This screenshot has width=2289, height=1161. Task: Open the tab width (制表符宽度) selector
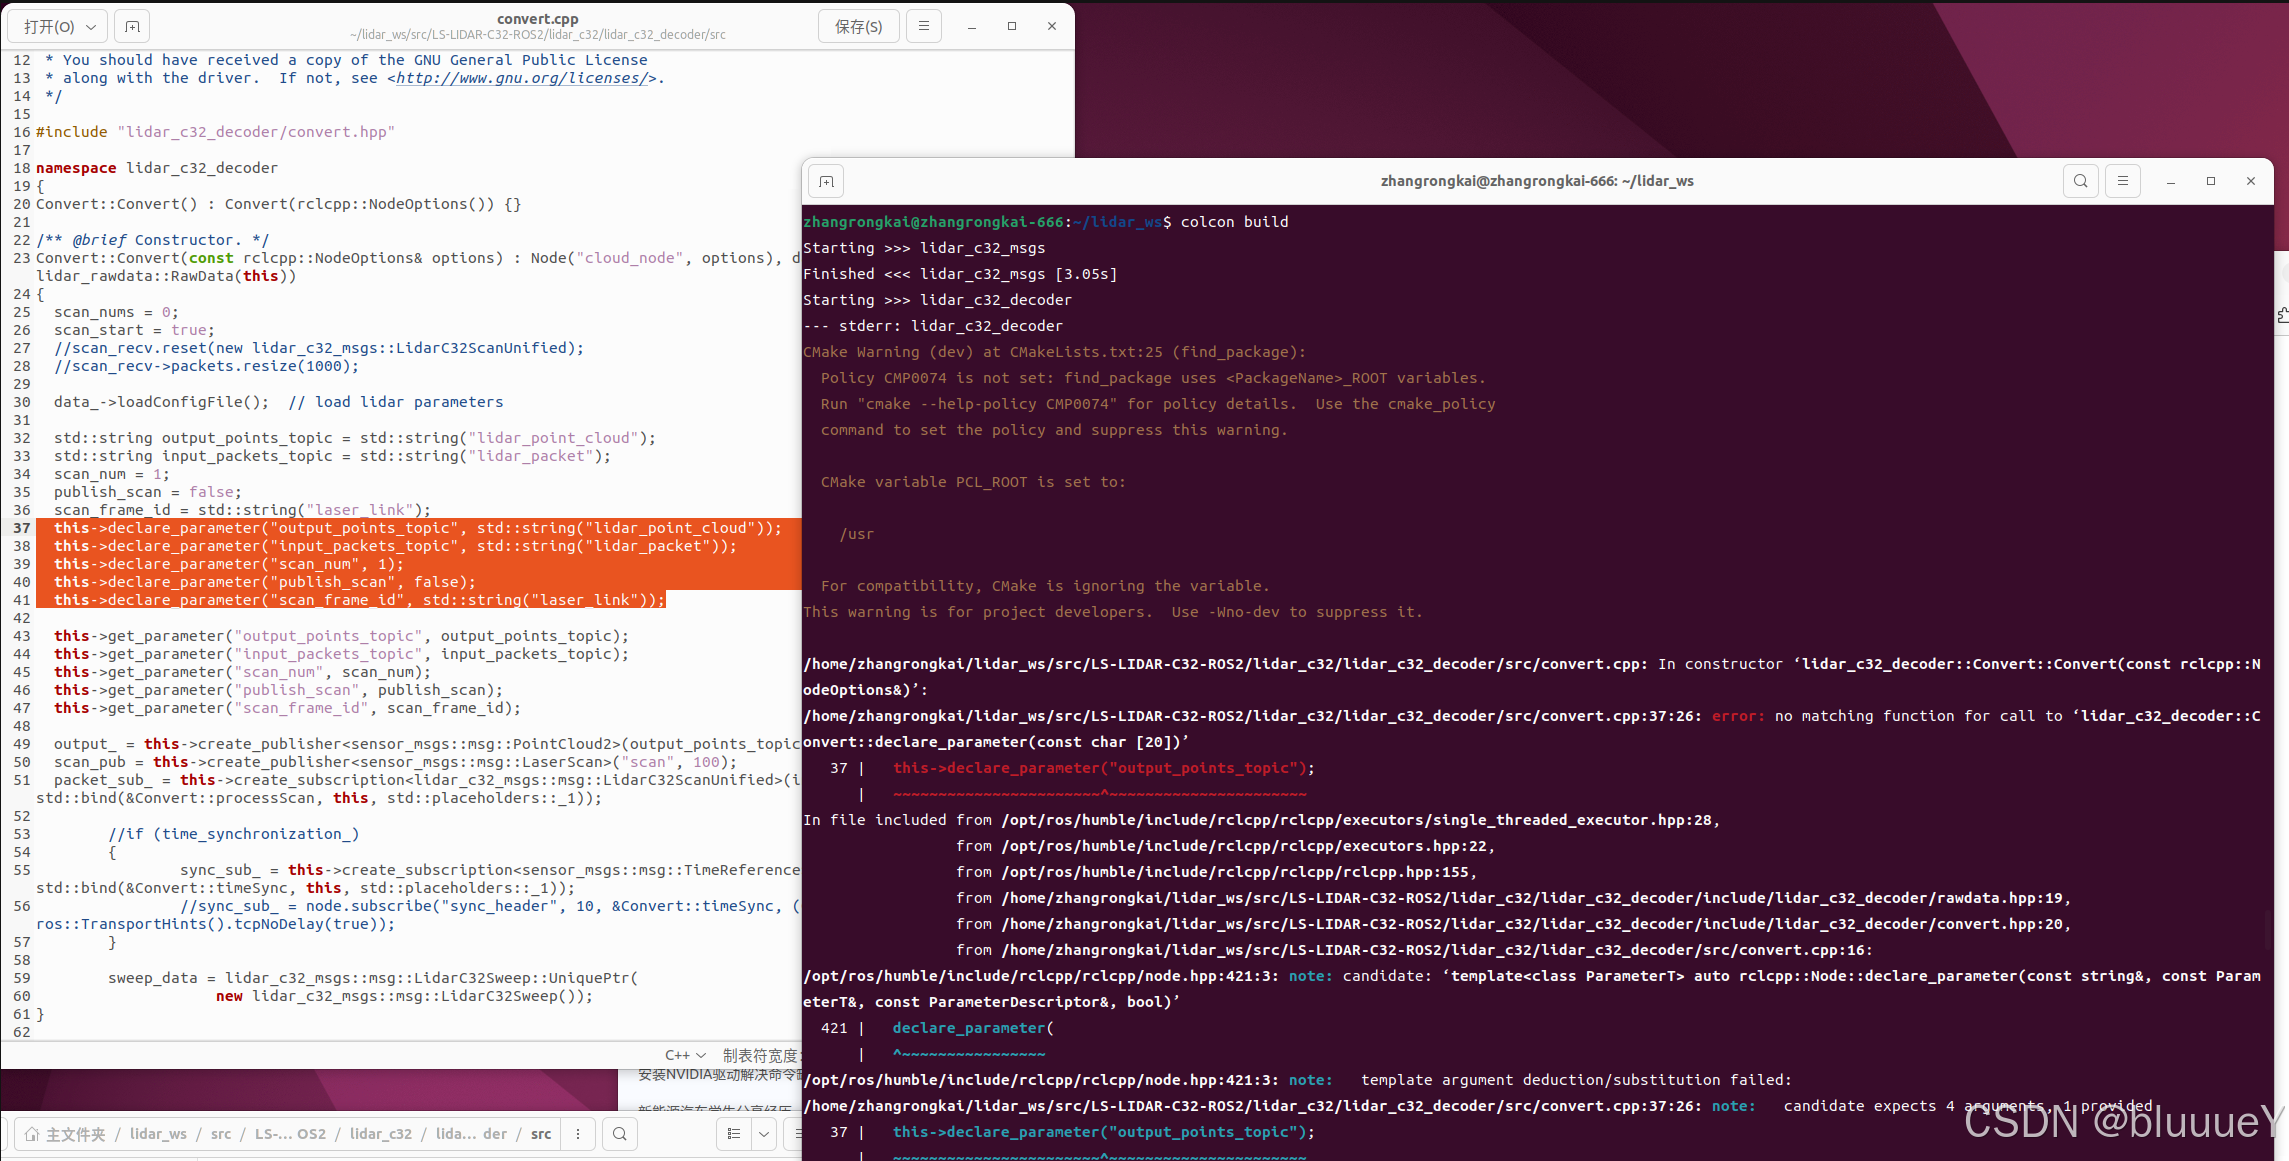click(x=760, y=1055)
